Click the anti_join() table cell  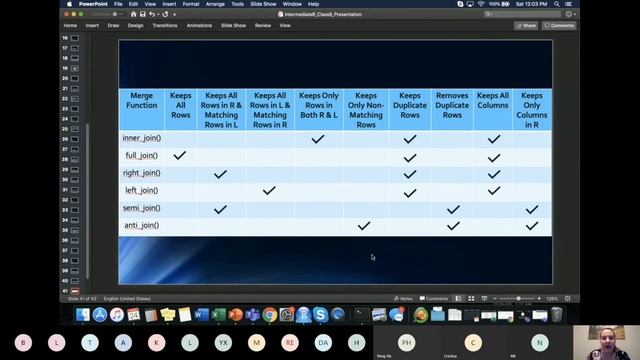[x=142, y=226]
